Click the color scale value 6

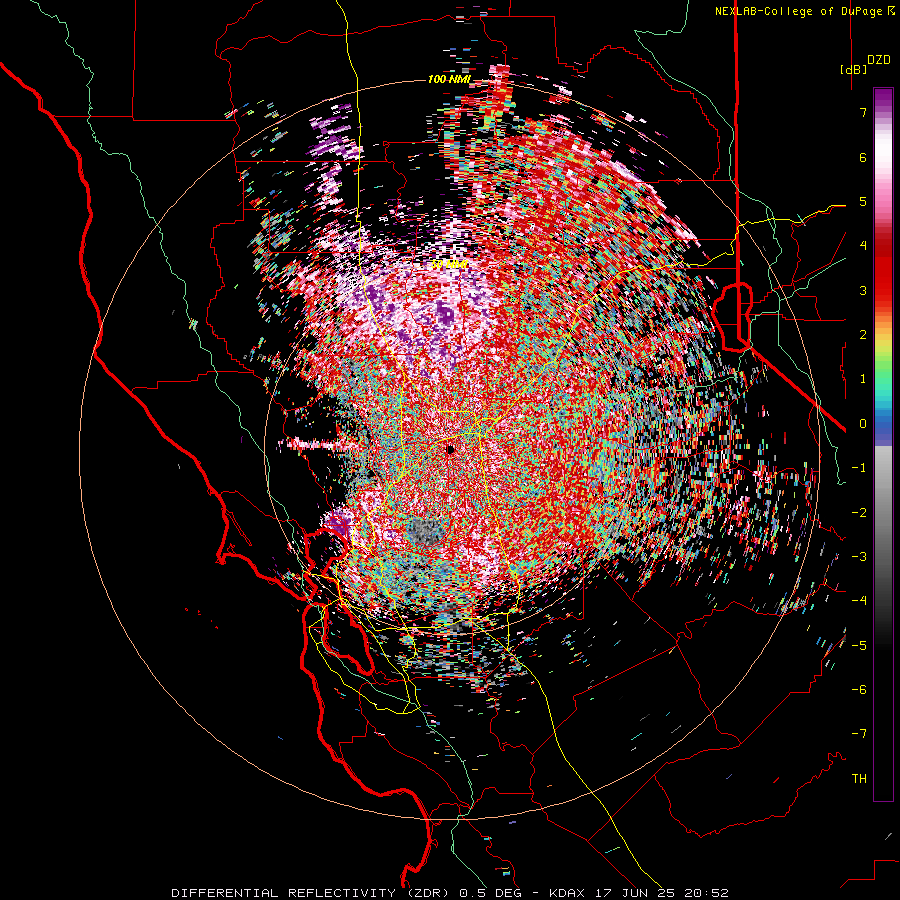pyautogui.click(x=863, y=157)
